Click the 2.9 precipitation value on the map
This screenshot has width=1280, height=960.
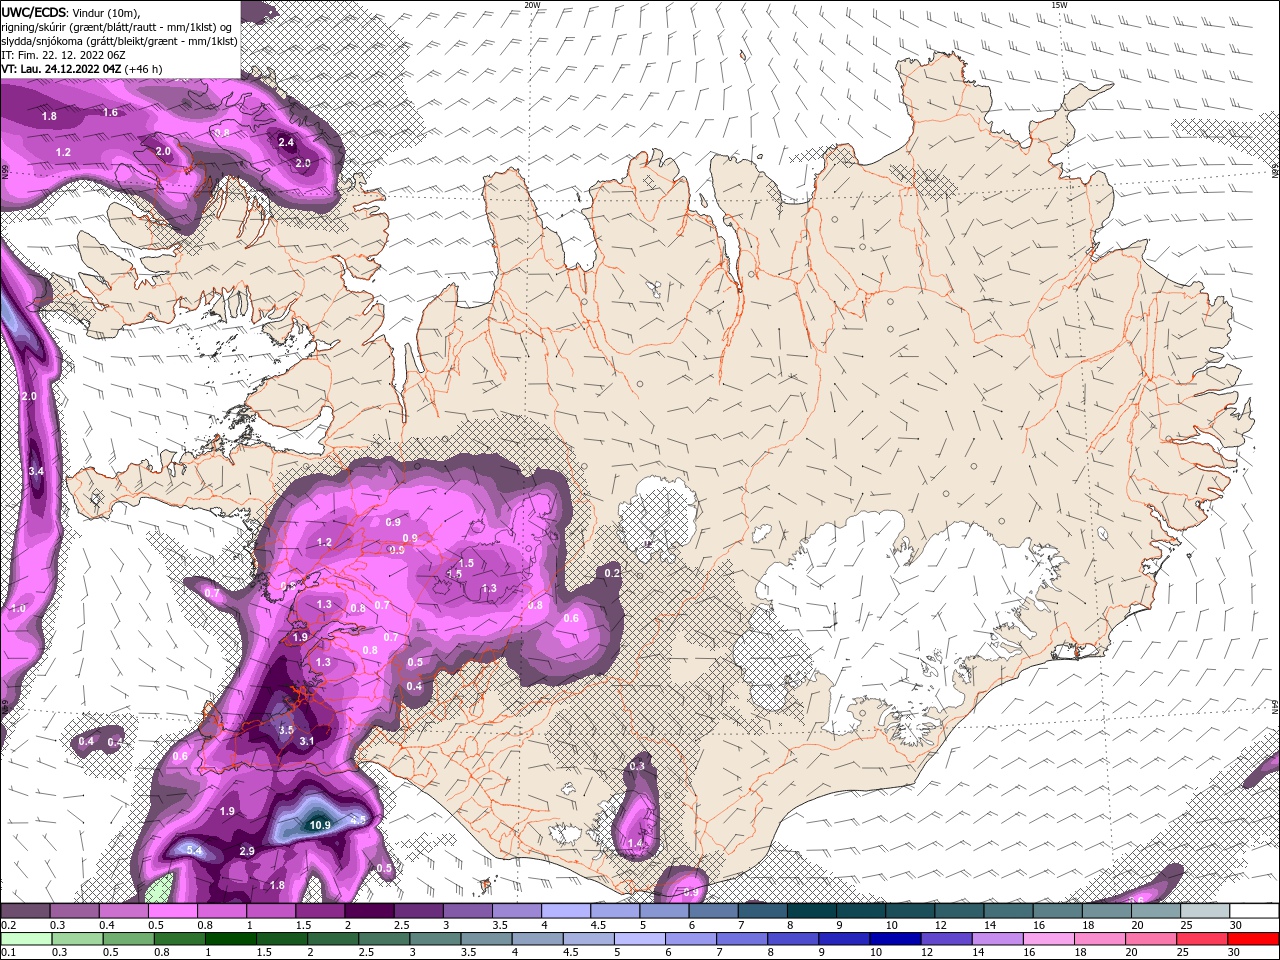click(247, 851)
